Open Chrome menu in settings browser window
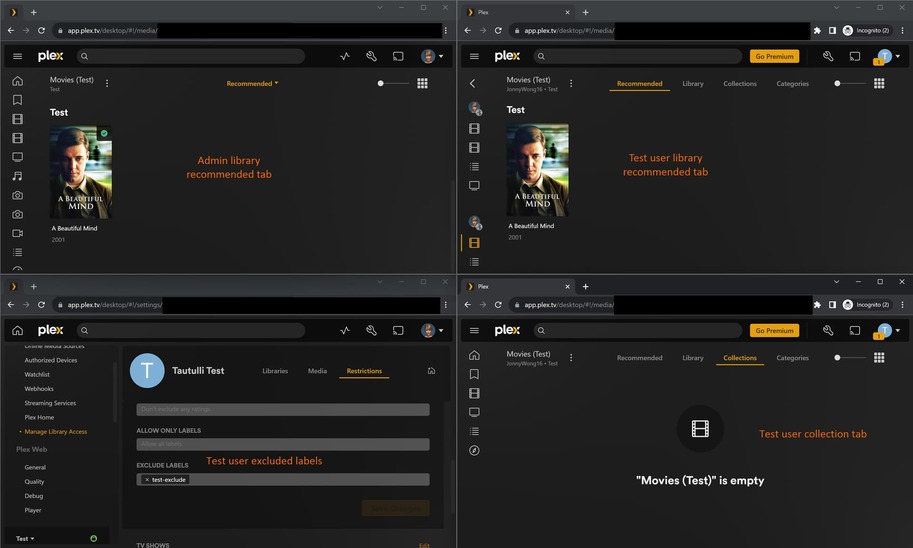The image size is (913, 548). tap(446, 305)
